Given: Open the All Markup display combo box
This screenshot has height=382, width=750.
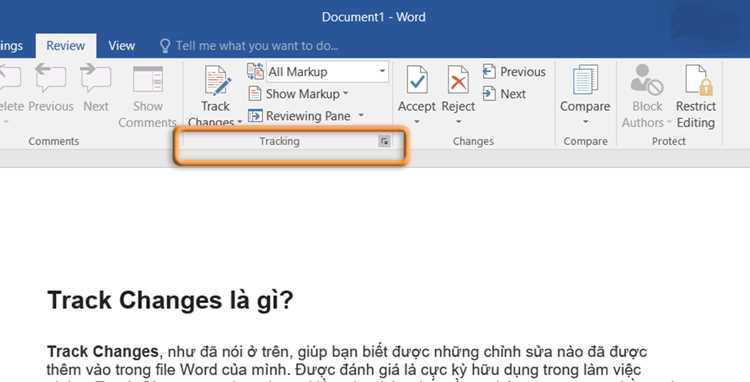Looking at the screenshot, I should 327,72.
